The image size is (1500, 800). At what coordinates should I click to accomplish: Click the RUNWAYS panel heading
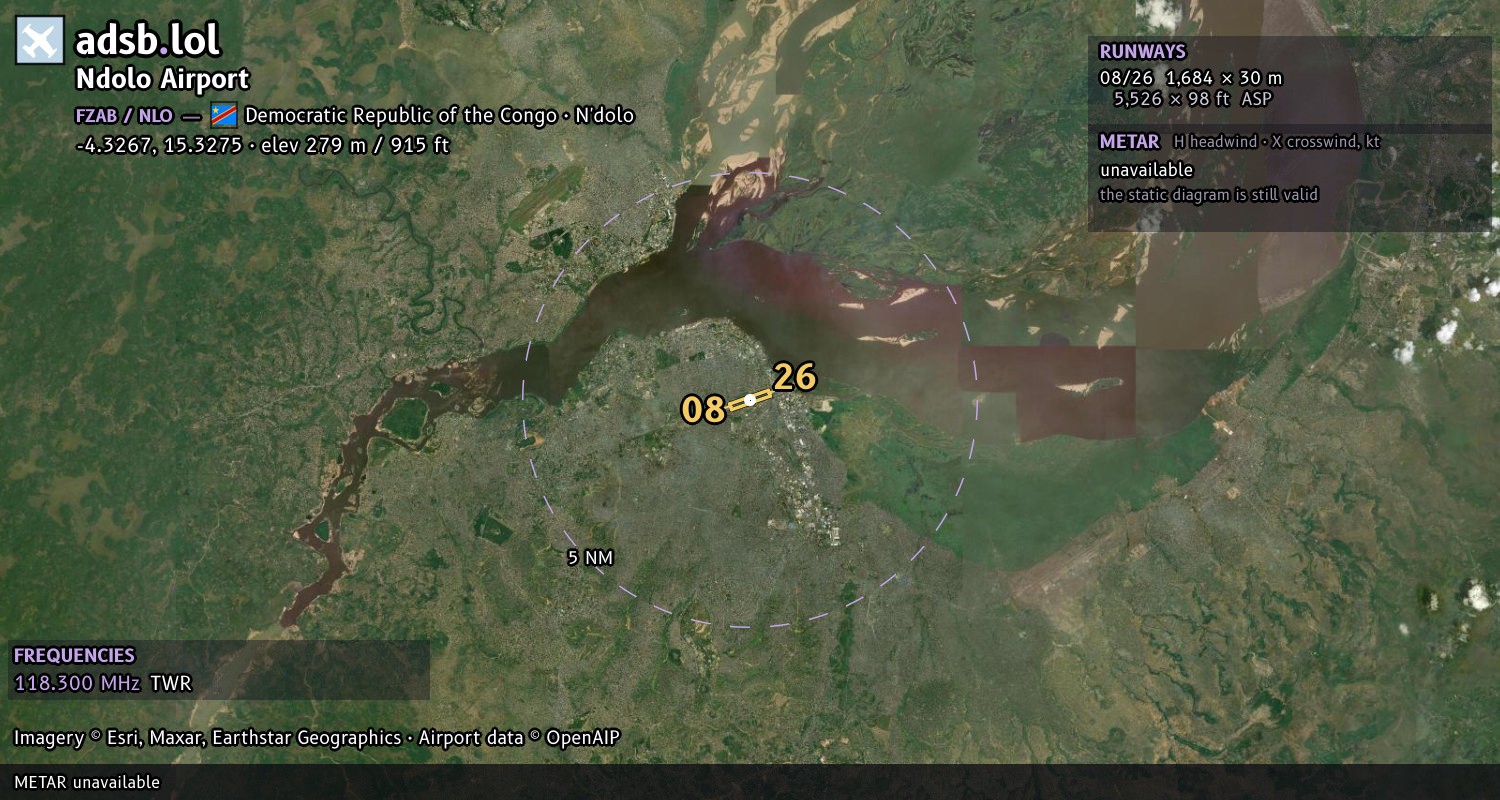click(x=1142, y=52)
